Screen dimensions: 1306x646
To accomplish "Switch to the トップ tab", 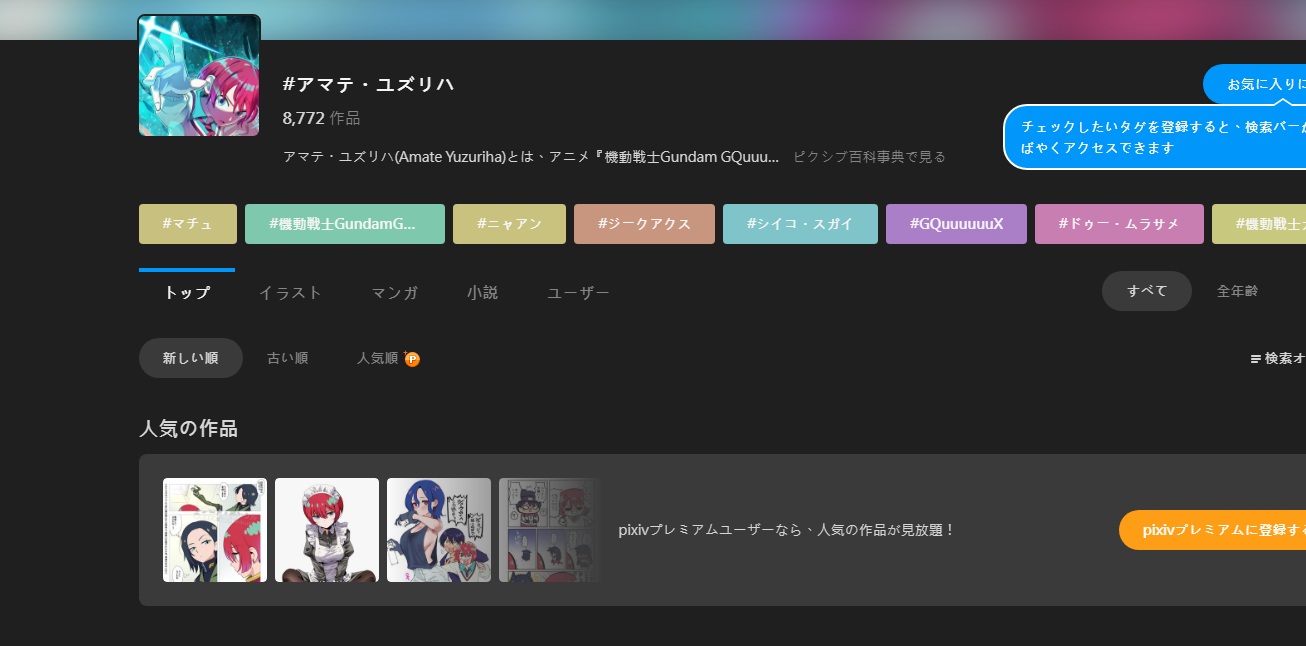I will pyautogui.click(x=187, y=292).
